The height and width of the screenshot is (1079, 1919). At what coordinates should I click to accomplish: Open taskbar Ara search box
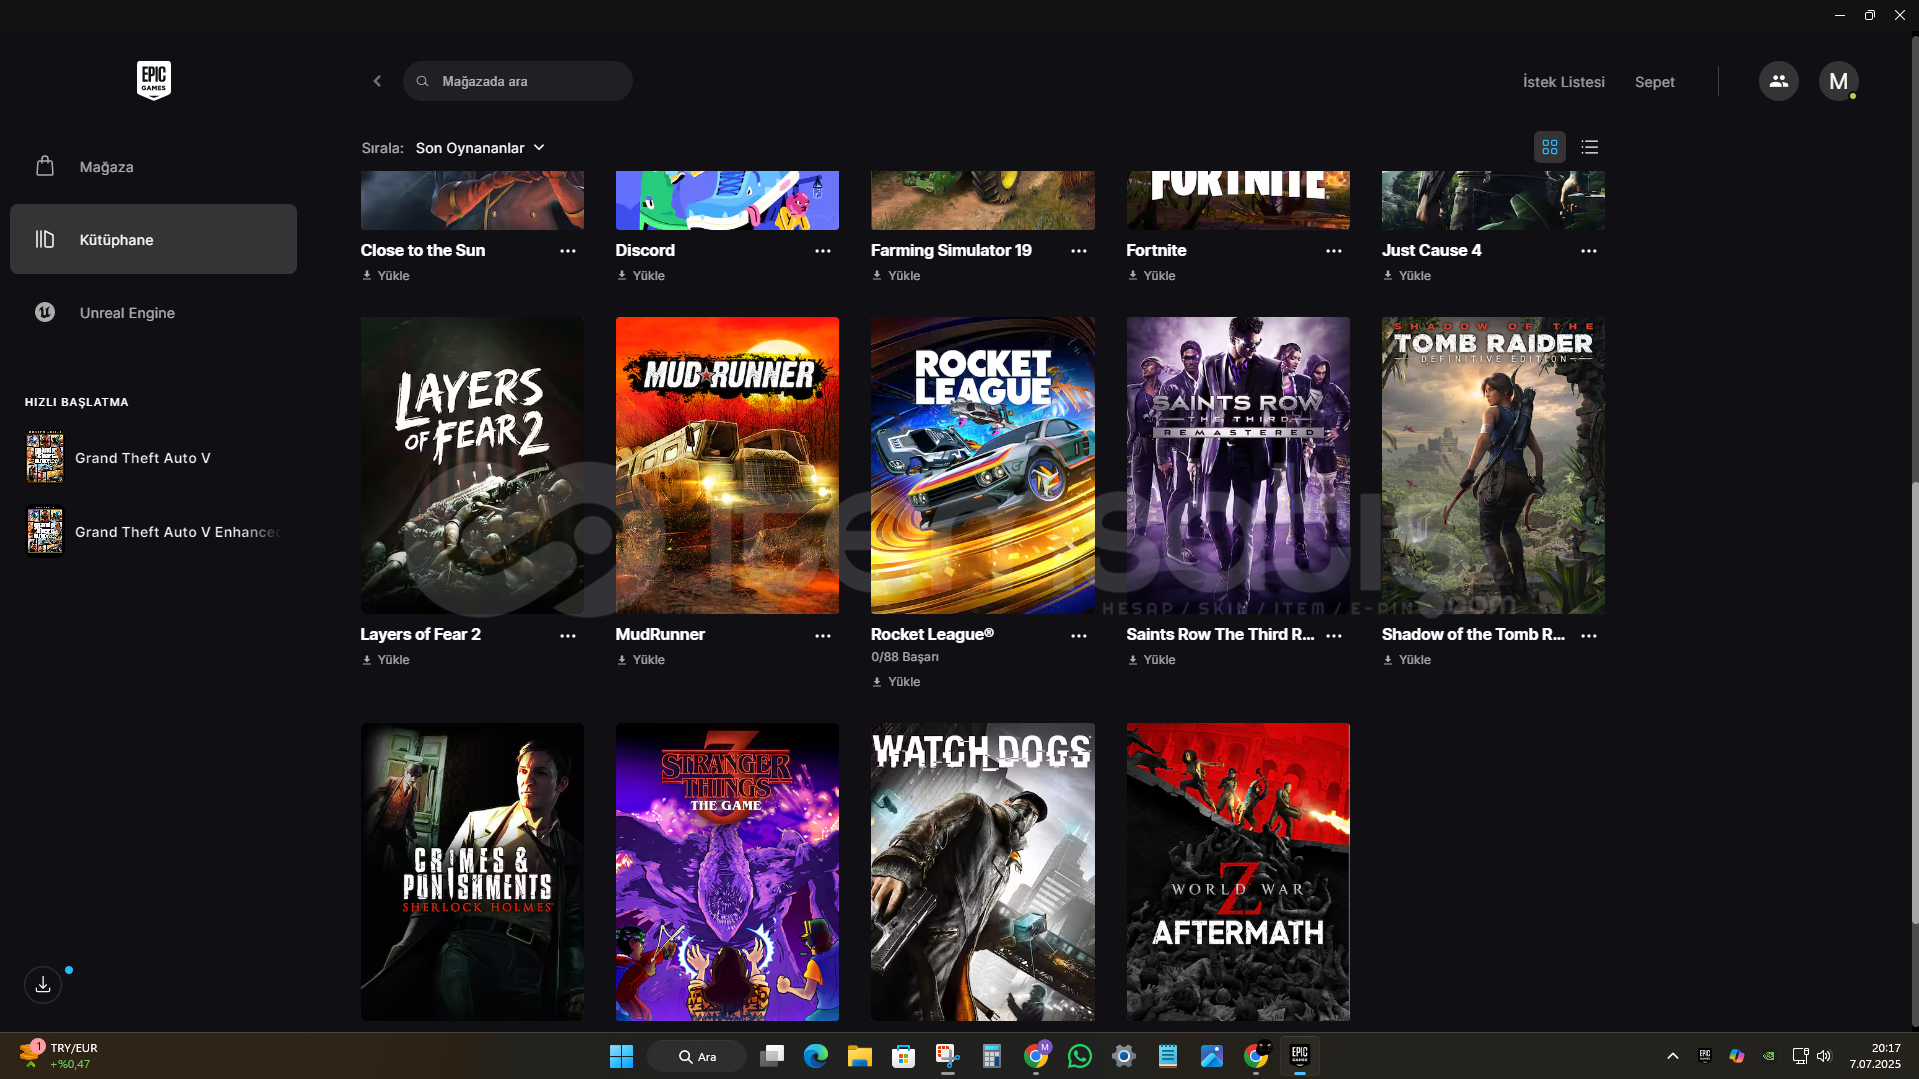(x=697, y=1056)
